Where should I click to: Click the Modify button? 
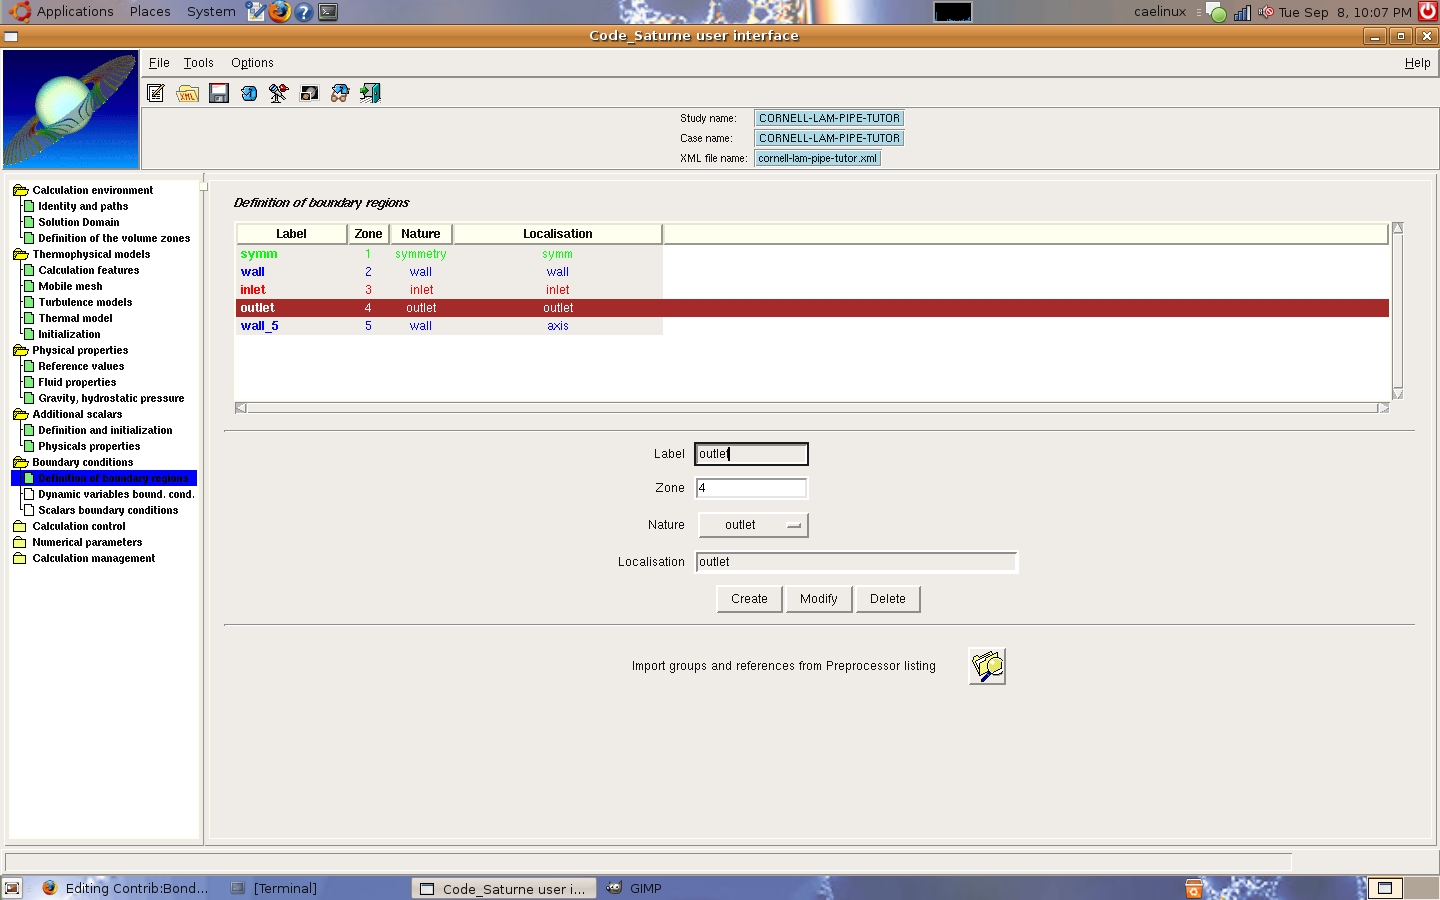click(x=818, y=599)
